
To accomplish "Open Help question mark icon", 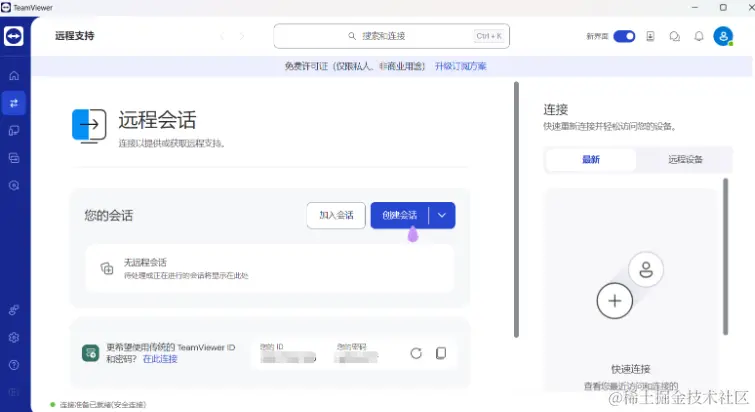I will pyautogui.click(x=14, y=365).
